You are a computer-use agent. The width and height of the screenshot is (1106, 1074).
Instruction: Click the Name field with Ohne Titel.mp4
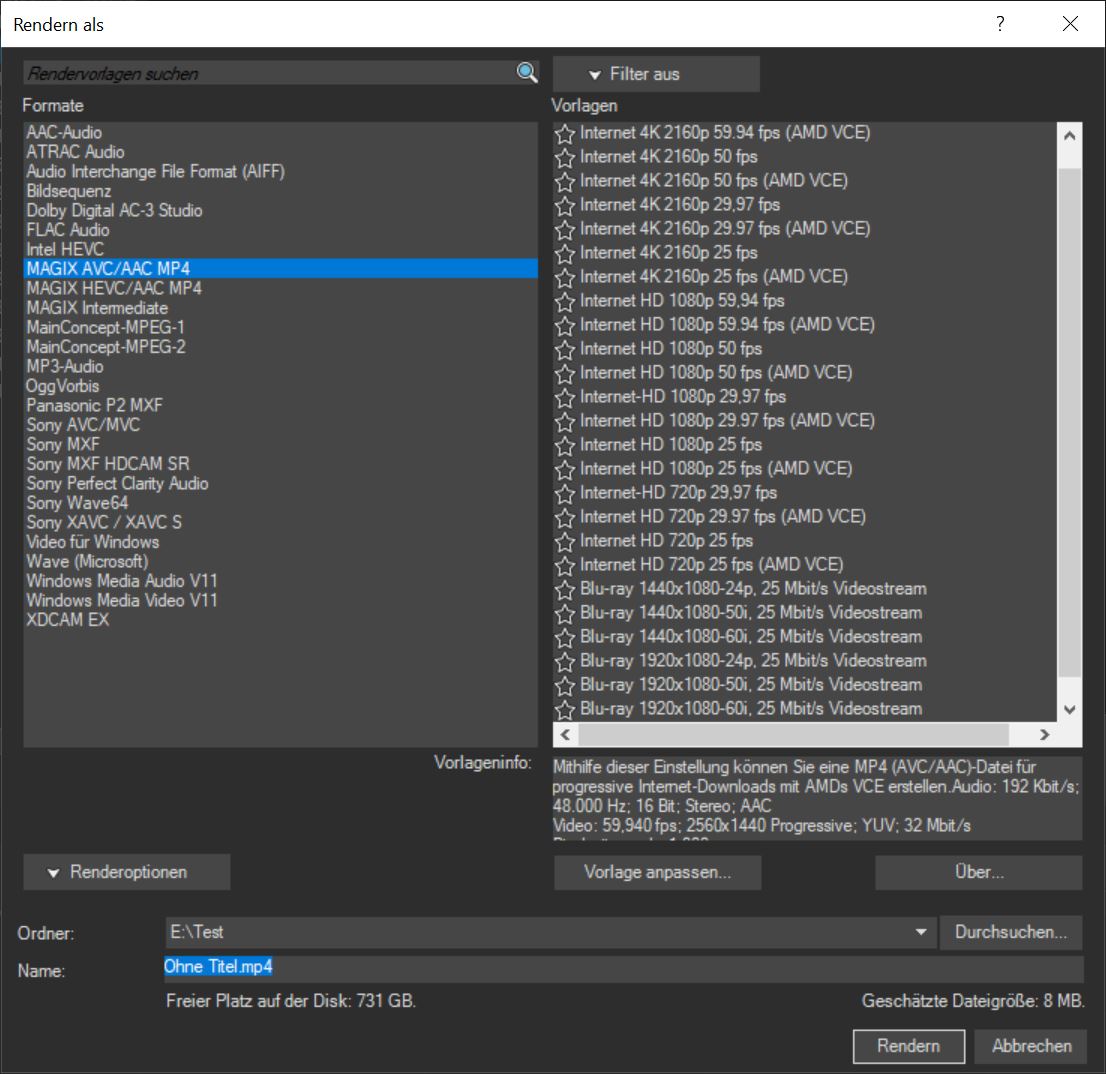coord(624,968)
